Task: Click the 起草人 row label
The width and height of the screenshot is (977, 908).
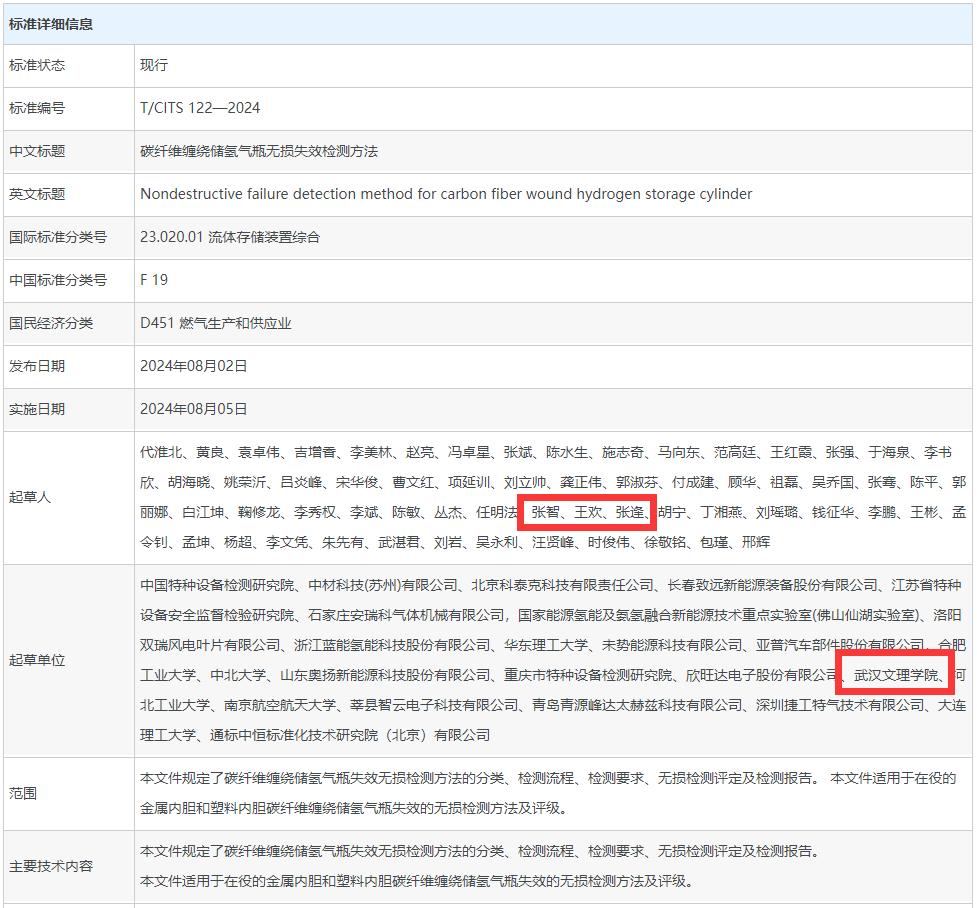Action: pyautogui.click(x=30, y=497)
